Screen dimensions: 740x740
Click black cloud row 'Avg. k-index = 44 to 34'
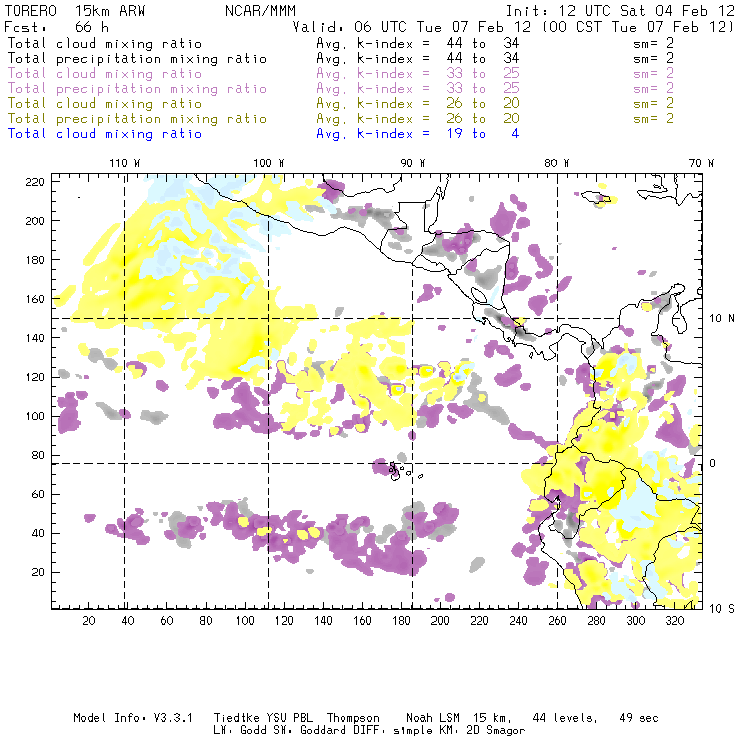click(x=418, y=43)
